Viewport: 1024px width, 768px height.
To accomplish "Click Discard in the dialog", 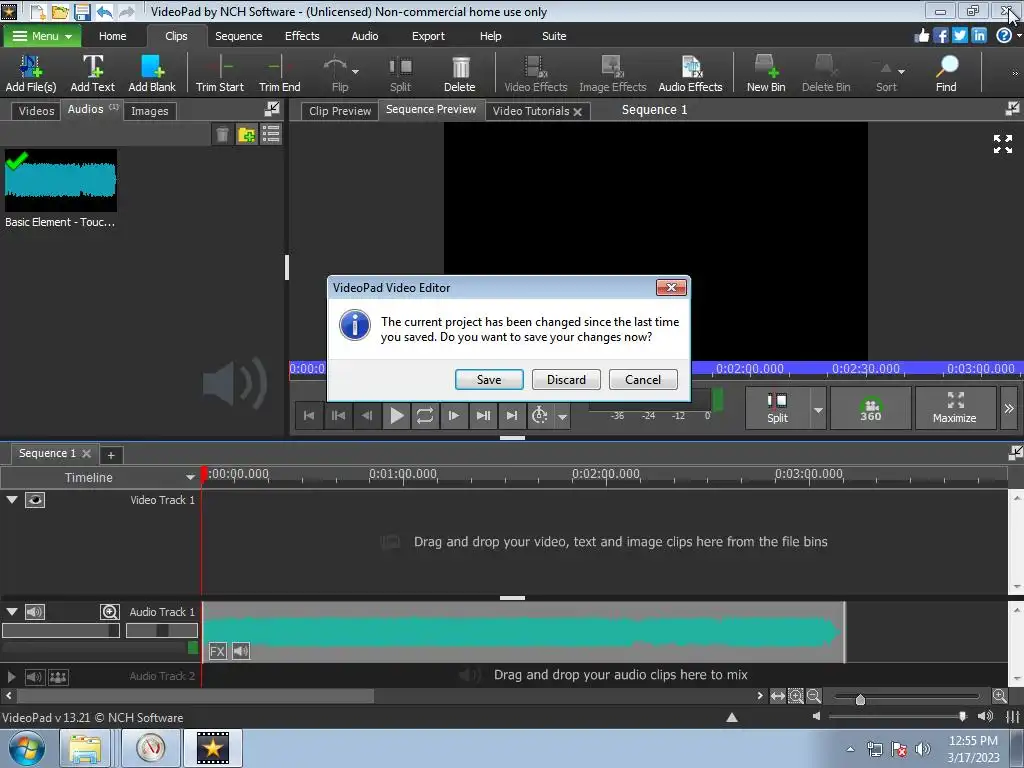I will [x=566, y=379].
